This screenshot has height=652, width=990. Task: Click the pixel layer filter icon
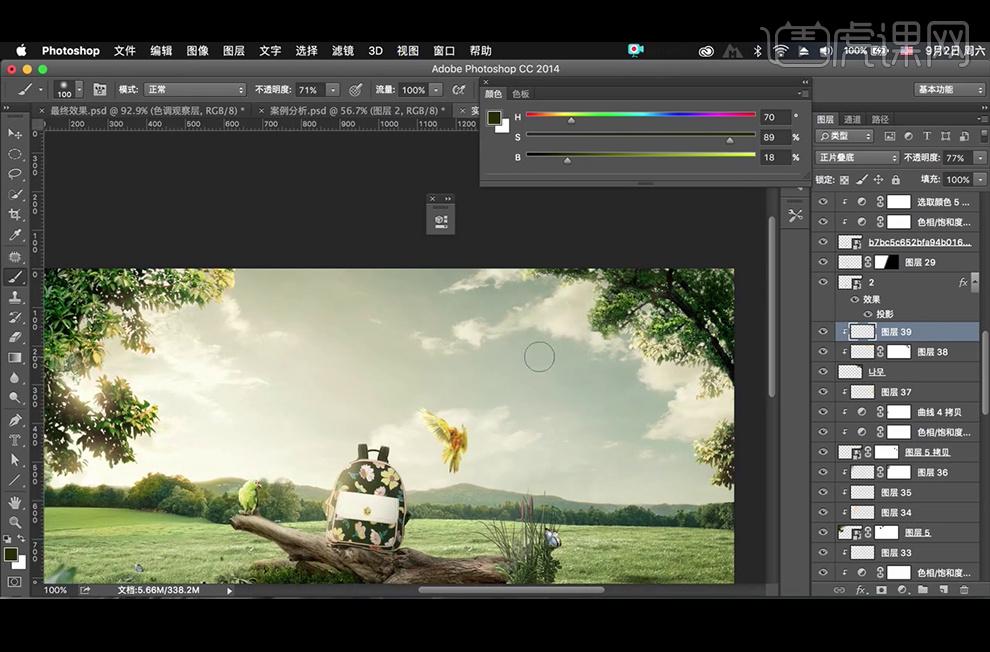coord(890,136)
